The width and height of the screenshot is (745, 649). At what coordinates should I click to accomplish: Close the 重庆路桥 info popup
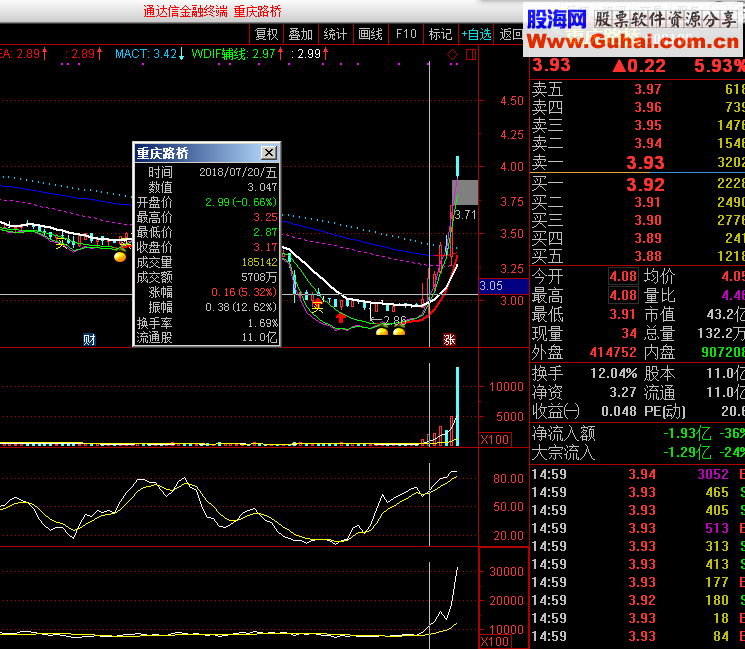pos(269,153)
